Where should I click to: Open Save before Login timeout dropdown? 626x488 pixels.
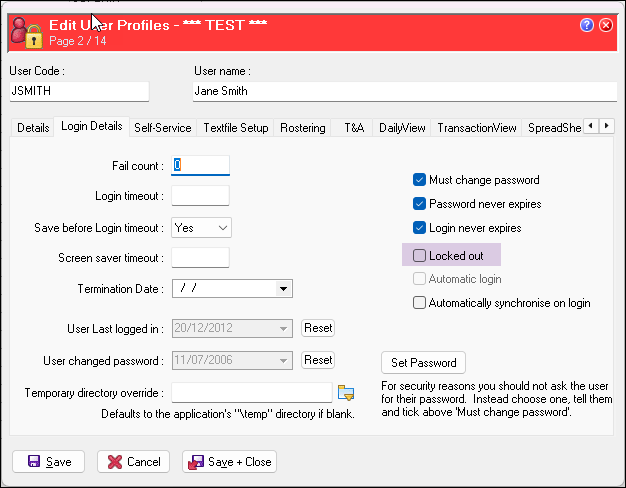point(201,227)
